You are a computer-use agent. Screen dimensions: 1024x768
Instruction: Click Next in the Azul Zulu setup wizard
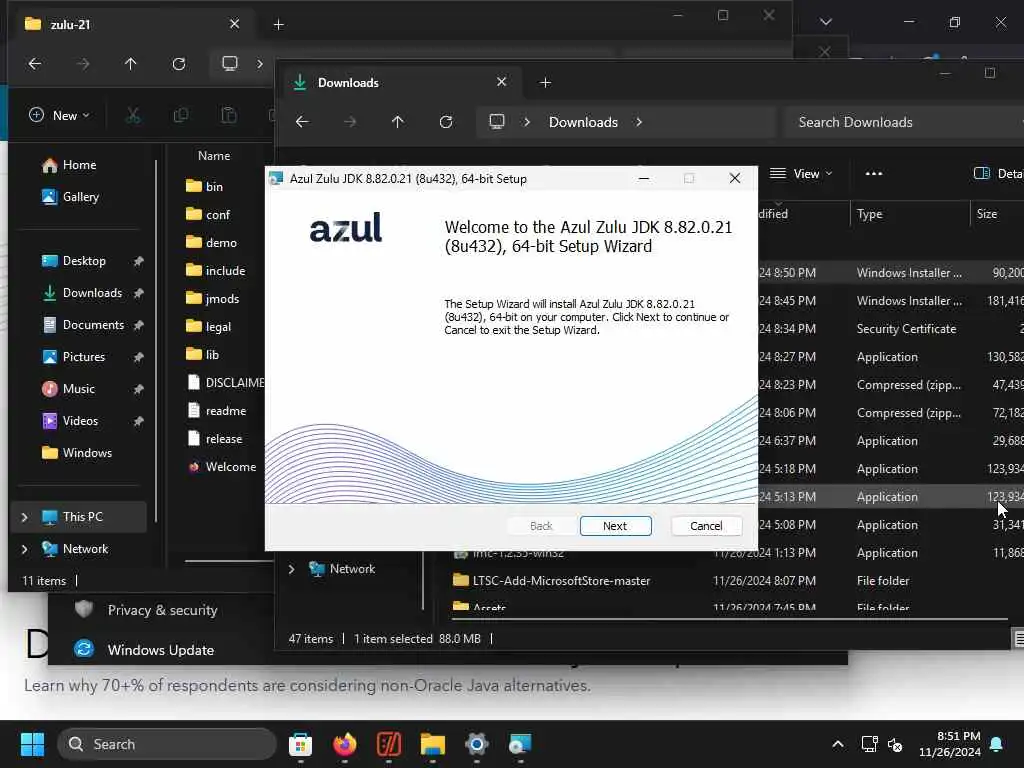615,526
